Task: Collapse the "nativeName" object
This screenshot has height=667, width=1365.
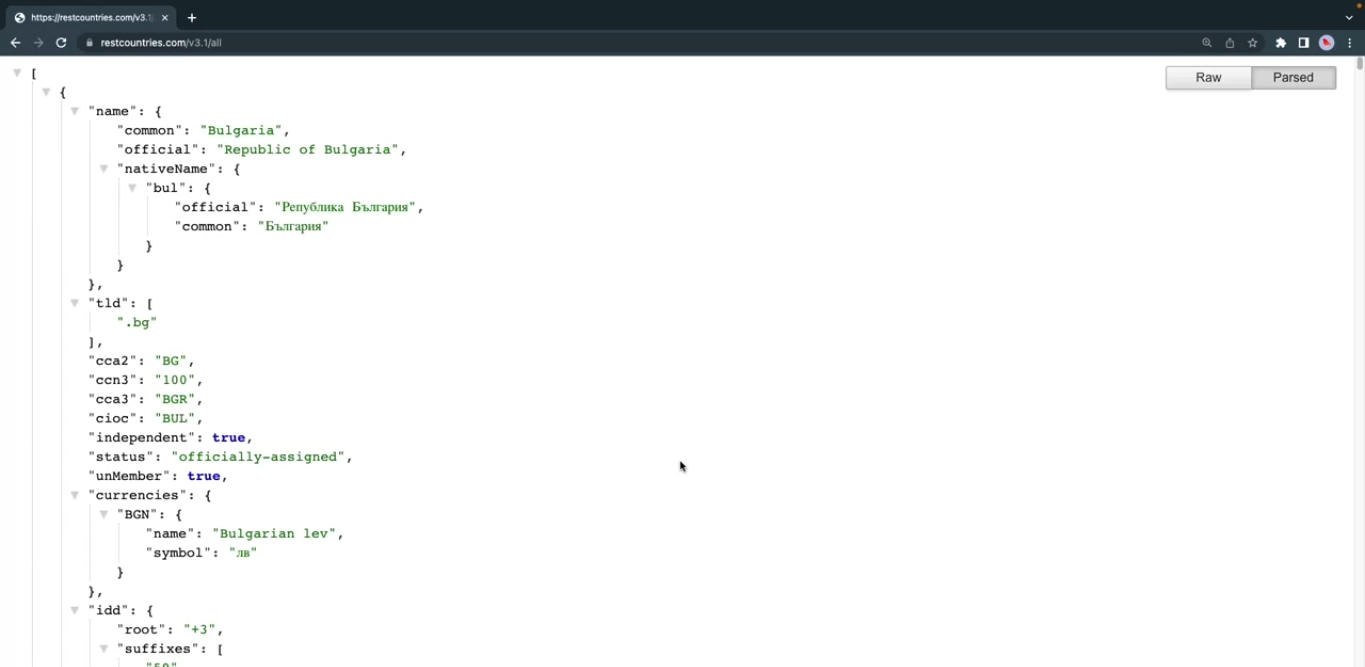Action: 104,169
